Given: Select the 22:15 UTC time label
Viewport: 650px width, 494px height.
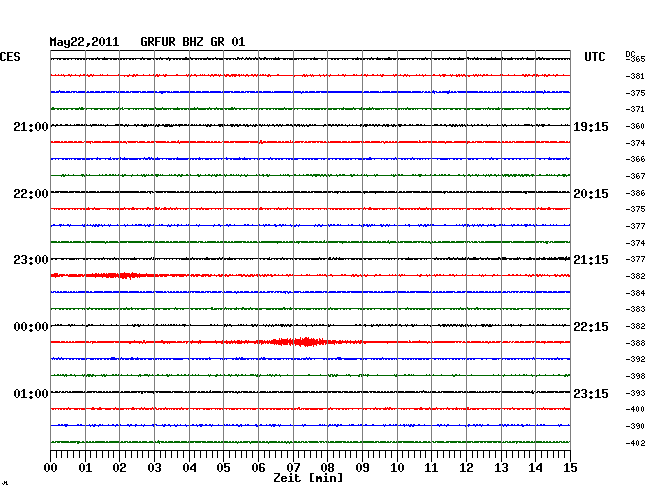Looking at the screenshot, I should point(591,327).
